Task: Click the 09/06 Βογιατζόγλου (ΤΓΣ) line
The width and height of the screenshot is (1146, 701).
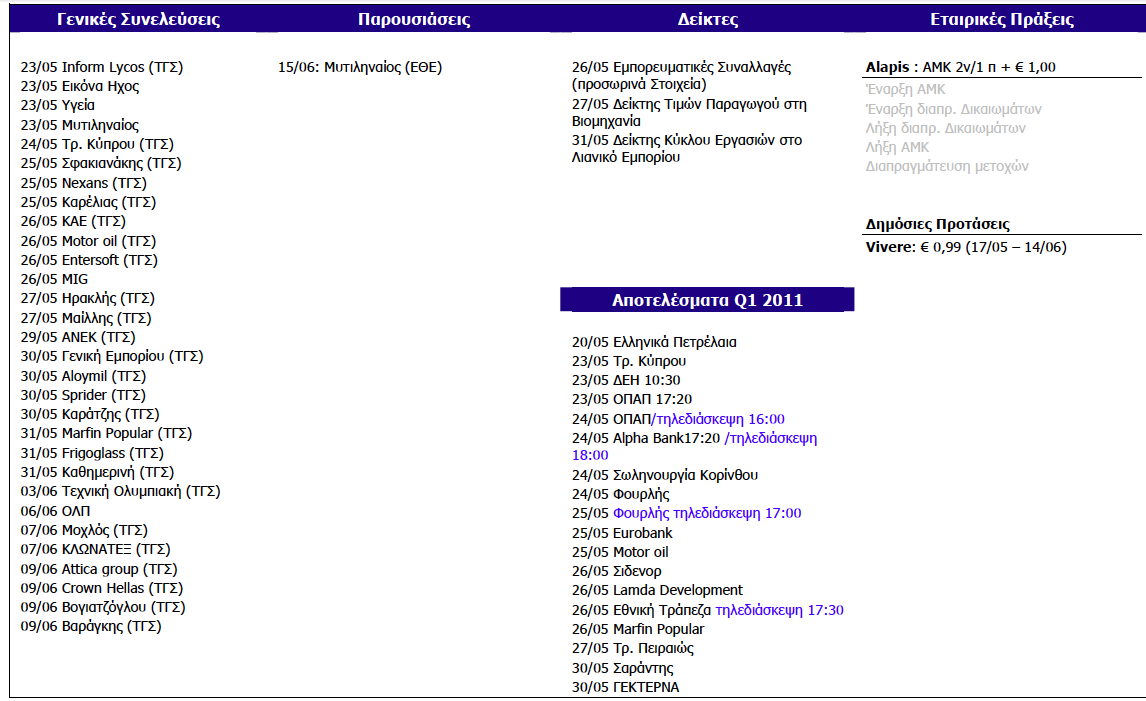Action: [103, 607]
